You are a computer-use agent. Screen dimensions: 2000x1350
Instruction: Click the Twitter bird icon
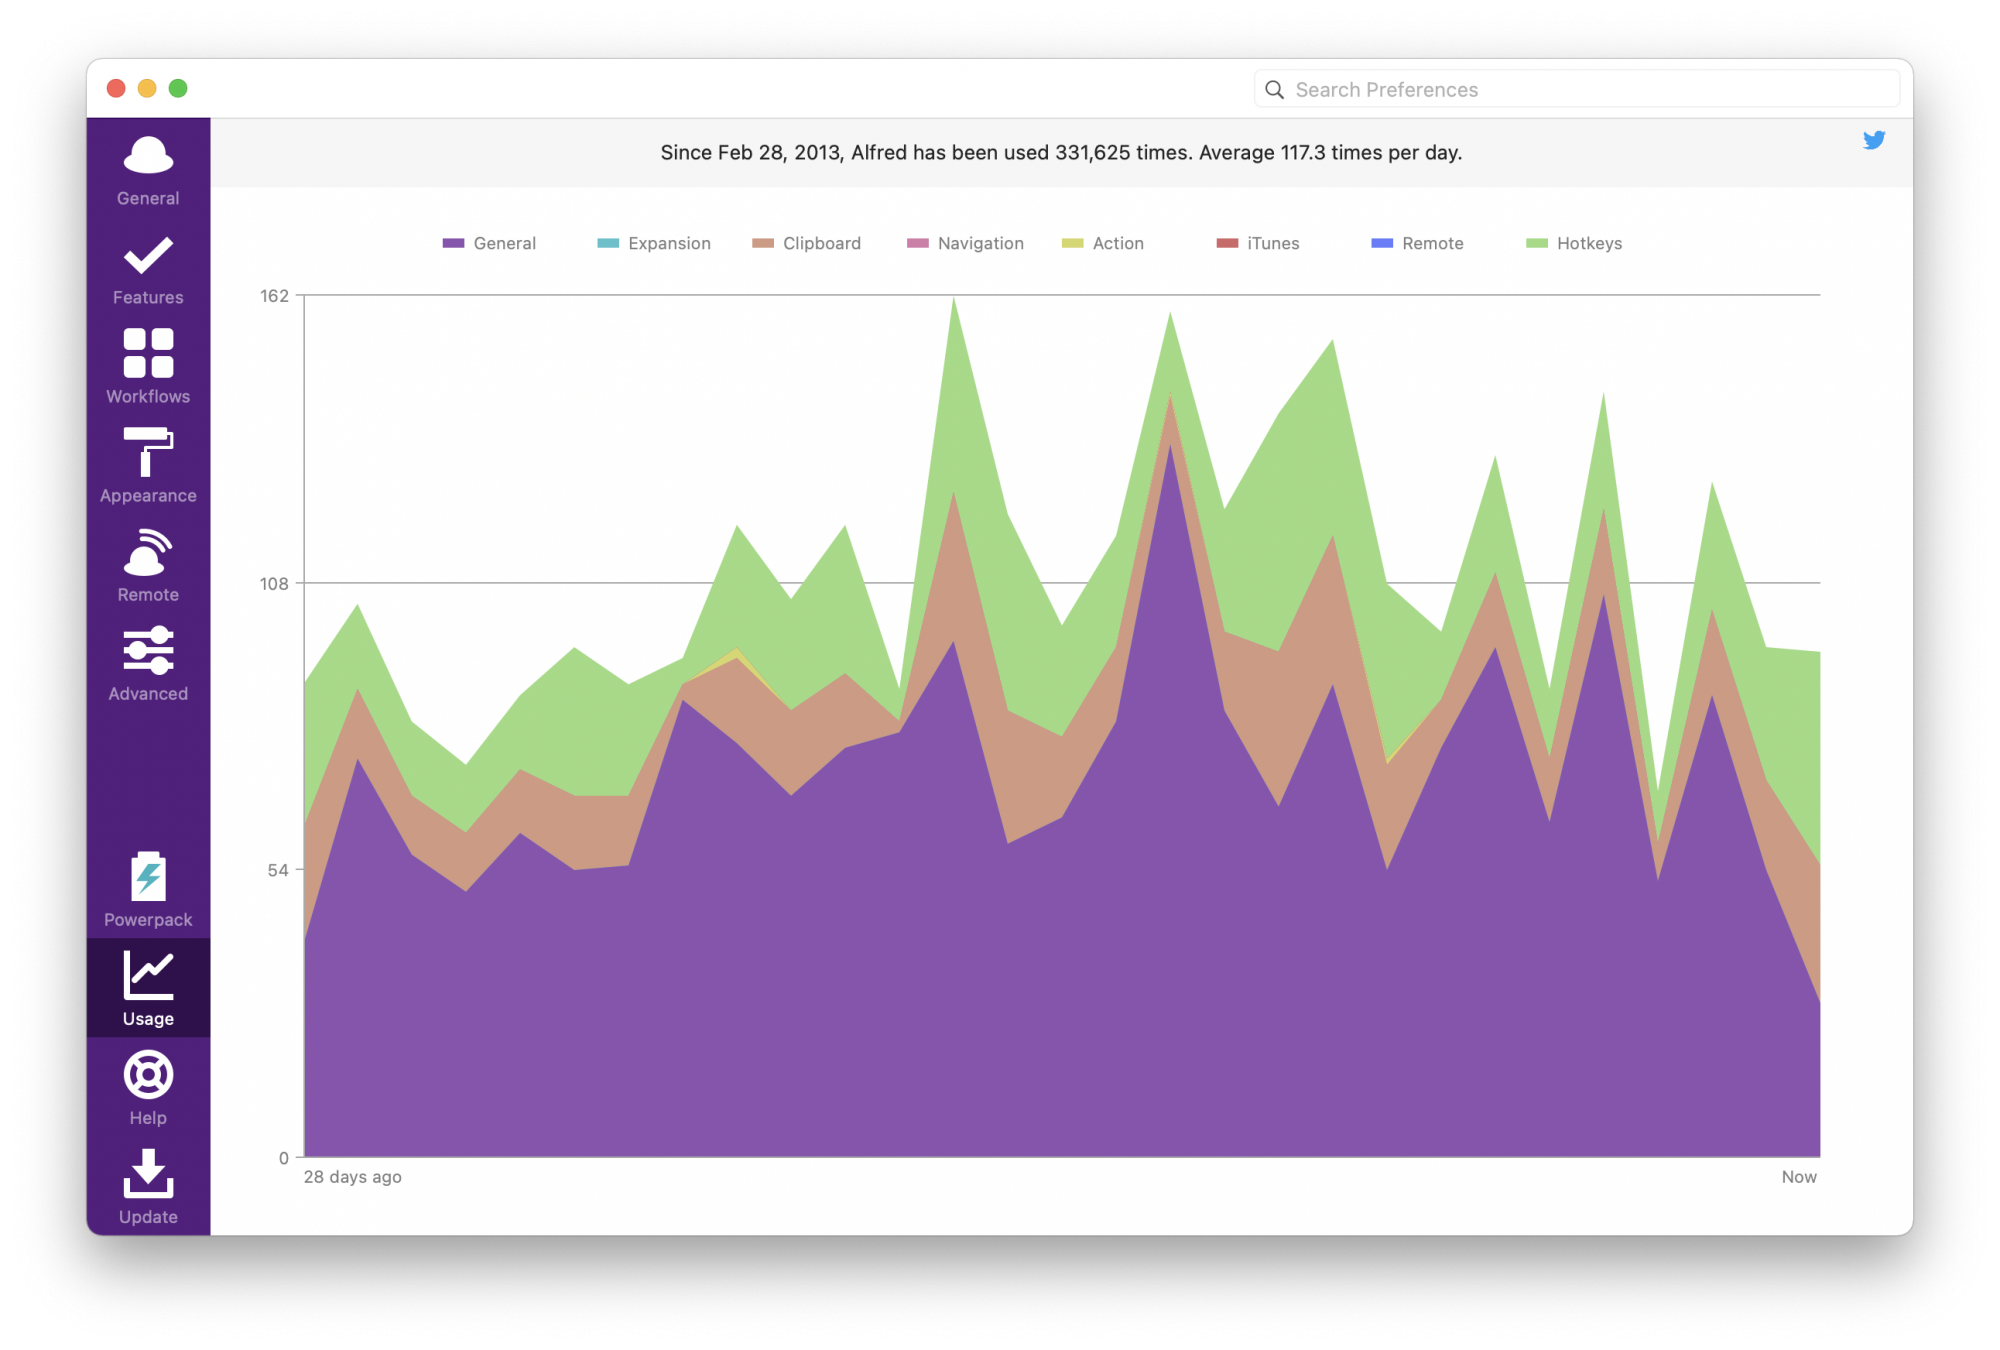coord(1874,140)
